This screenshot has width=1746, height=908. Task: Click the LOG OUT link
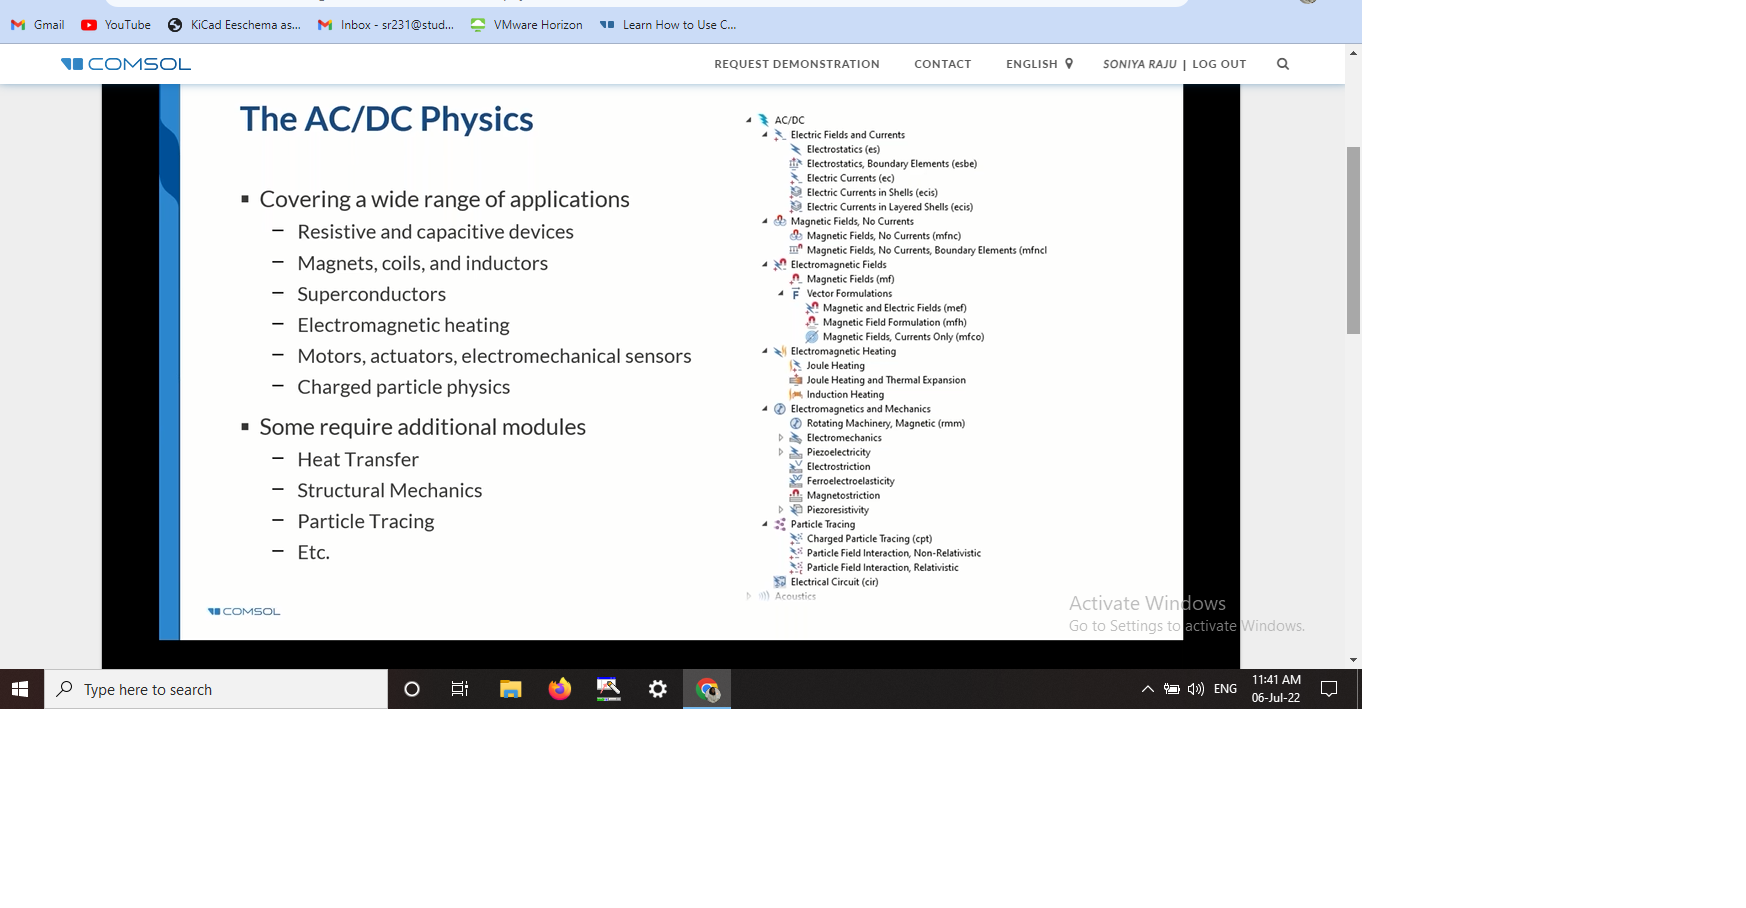tap(1219, 64)
